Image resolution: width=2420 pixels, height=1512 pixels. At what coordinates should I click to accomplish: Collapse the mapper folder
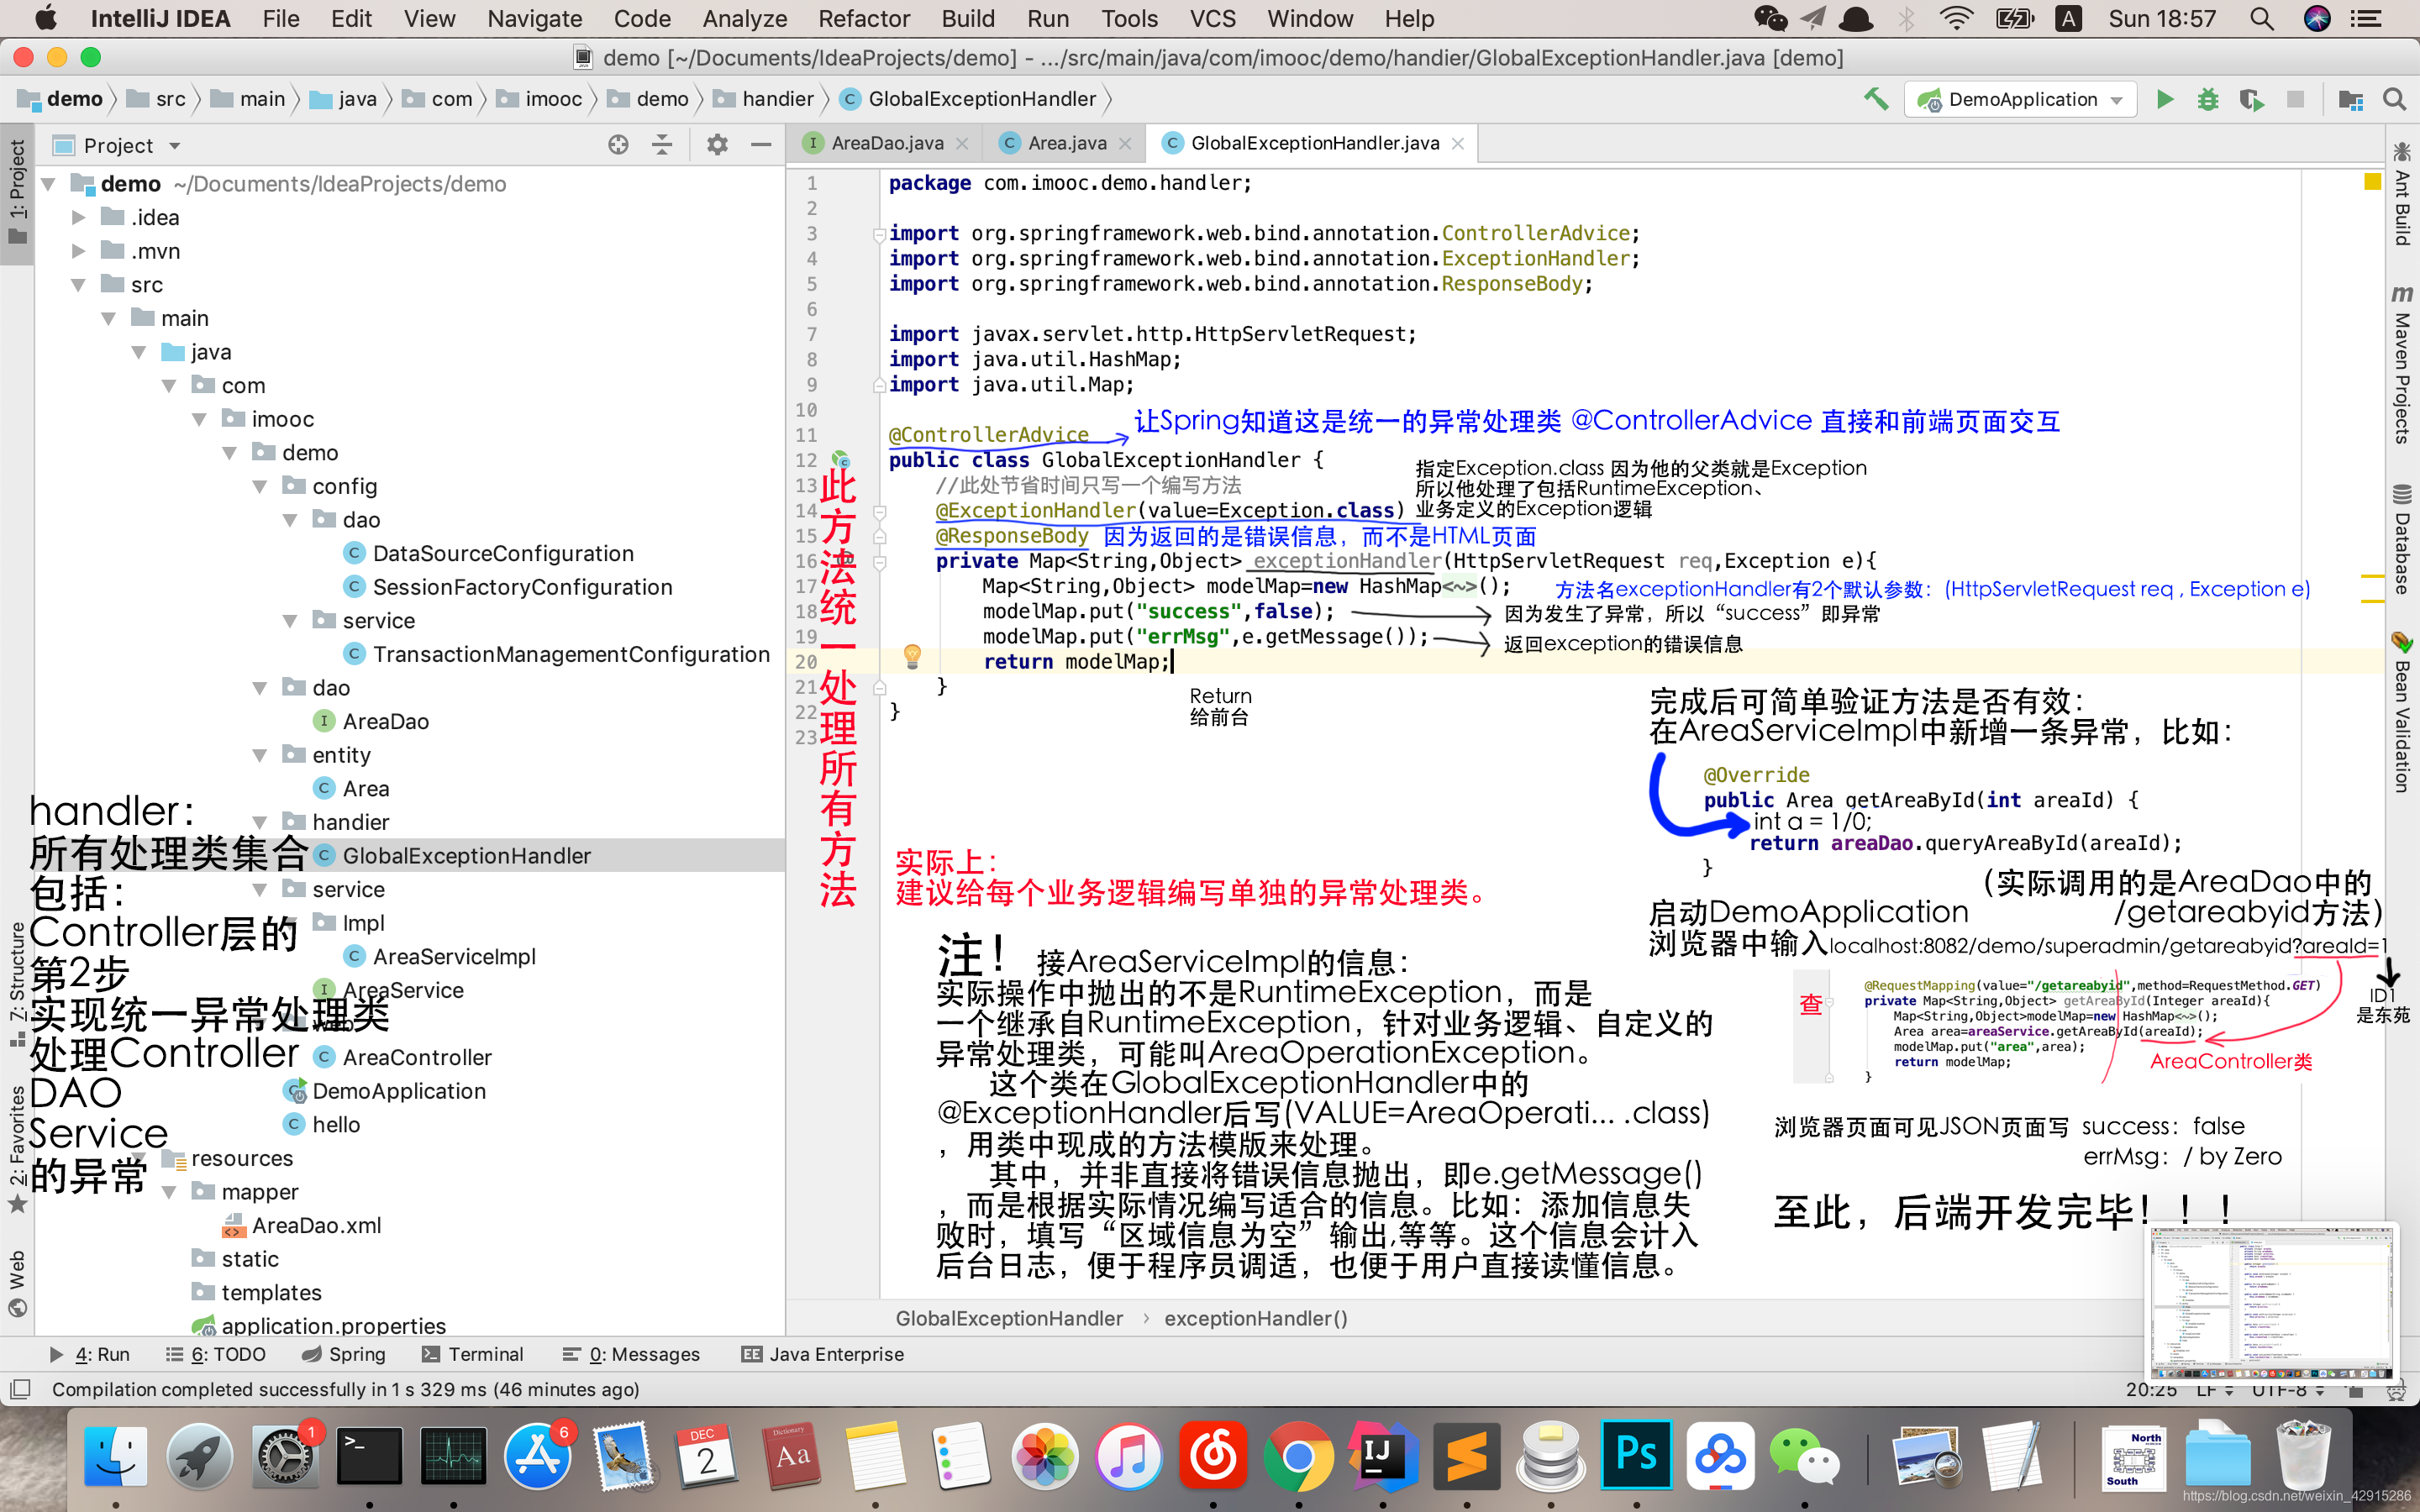coord(169,1192)
